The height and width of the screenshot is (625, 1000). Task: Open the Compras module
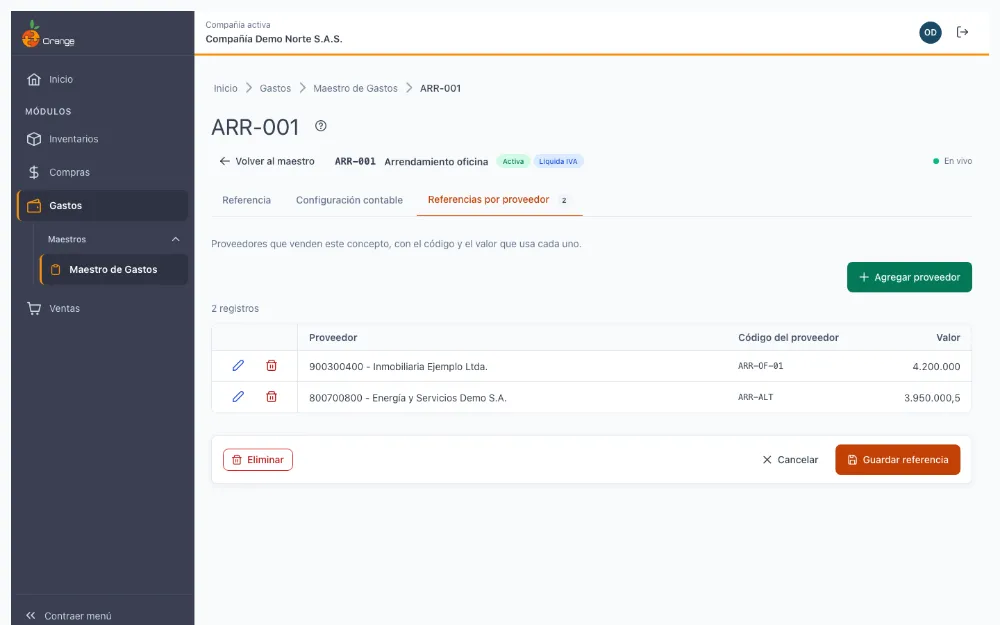(103, 172)
